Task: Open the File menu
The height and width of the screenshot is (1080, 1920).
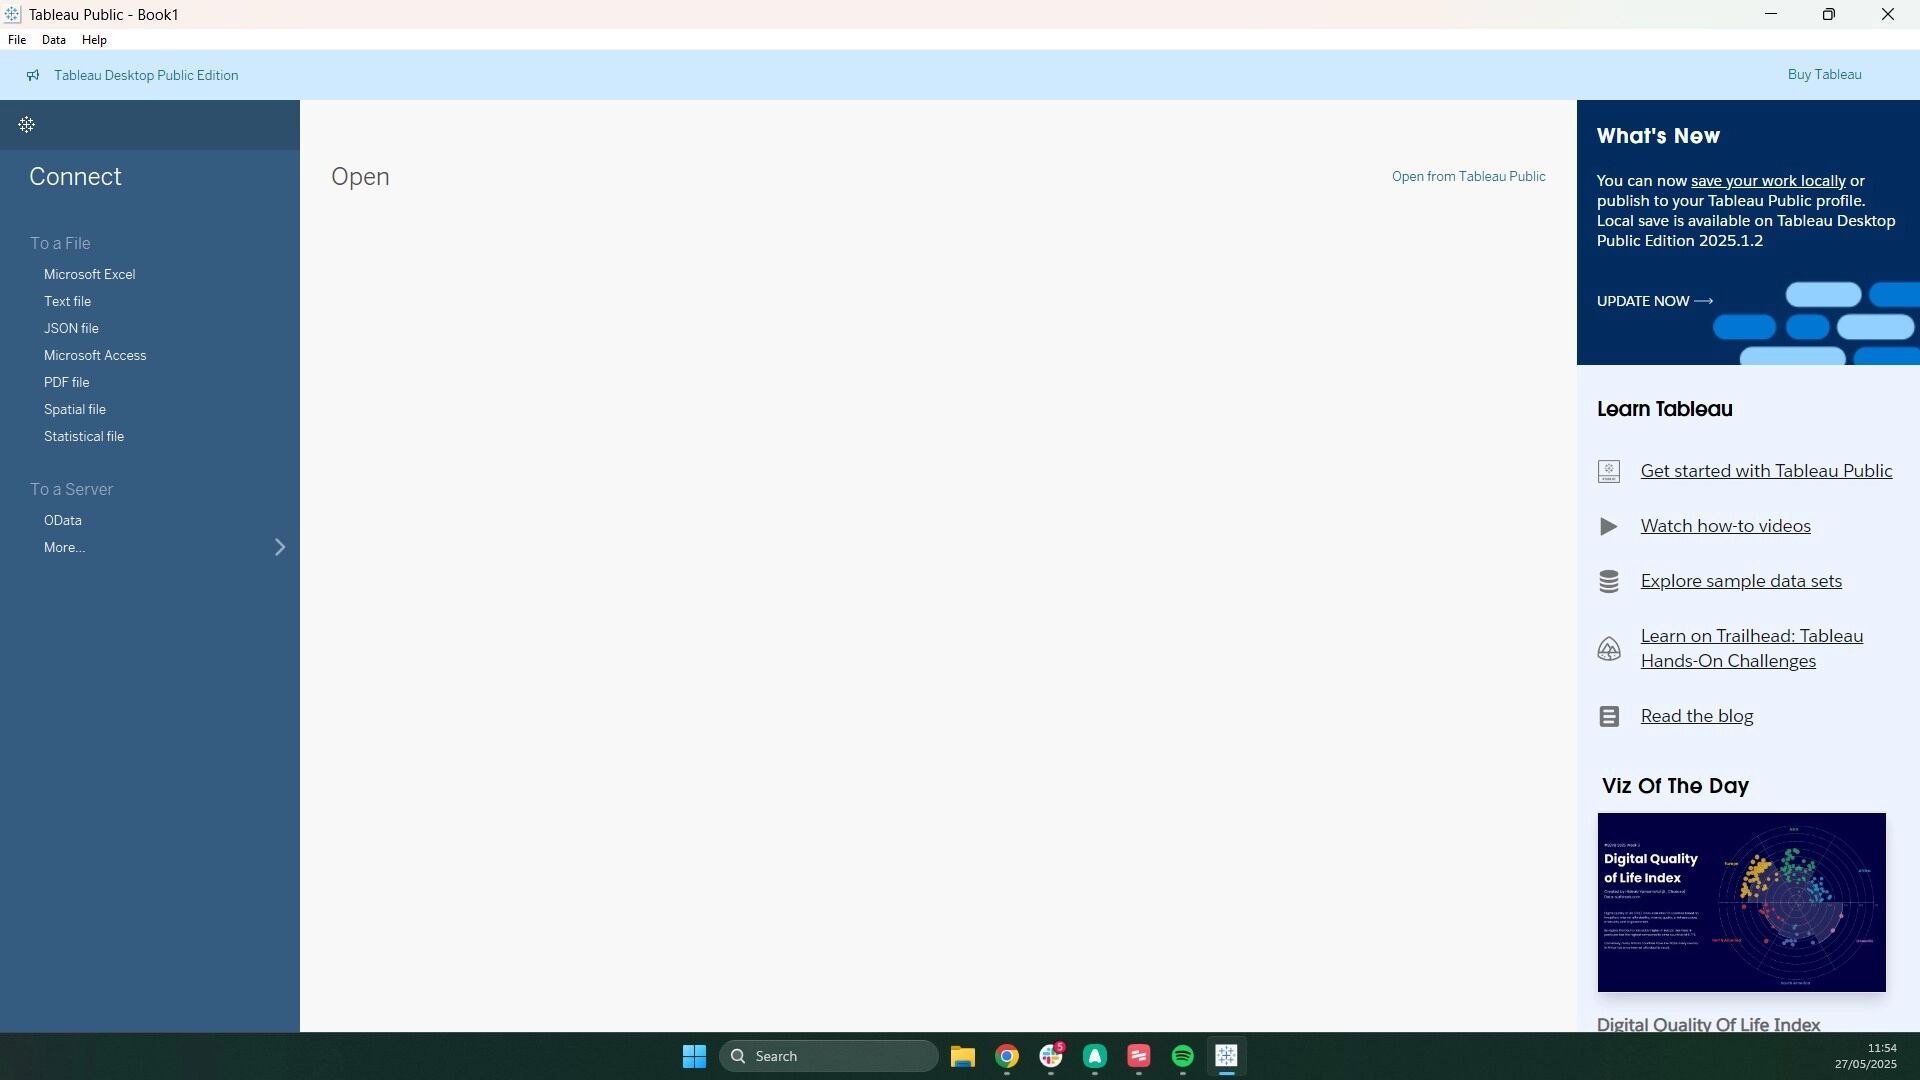Action: click(17, 40)
